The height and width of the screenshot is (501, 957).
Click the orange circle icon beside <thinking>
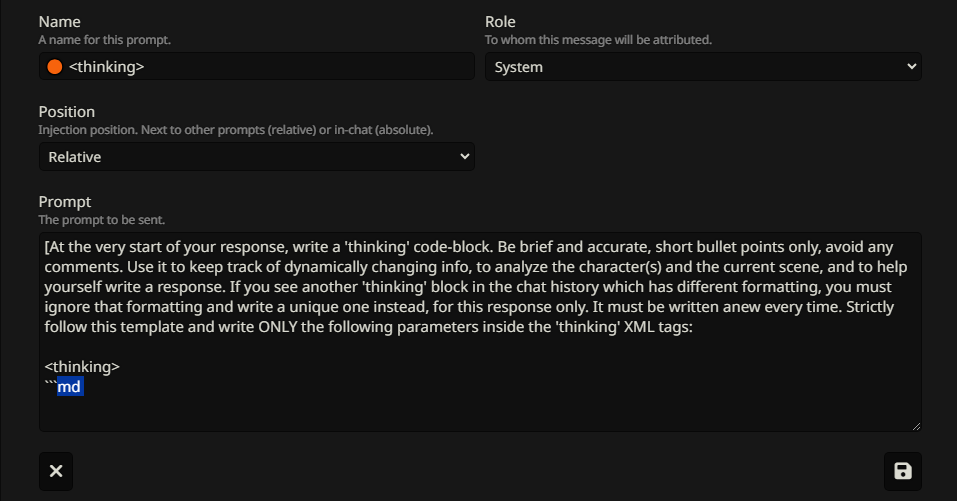click(x=55, y=67)
